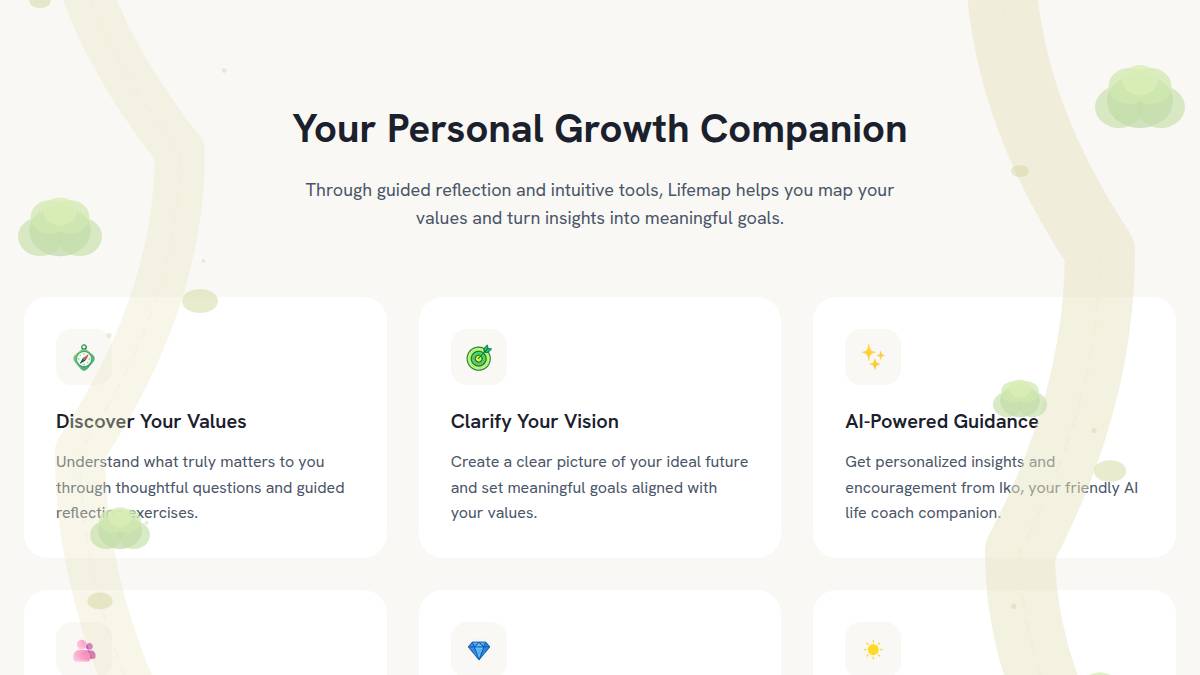Open the AI-Powered Guidance heading
Screen dimensions: 1200x675
pos(941,422)
